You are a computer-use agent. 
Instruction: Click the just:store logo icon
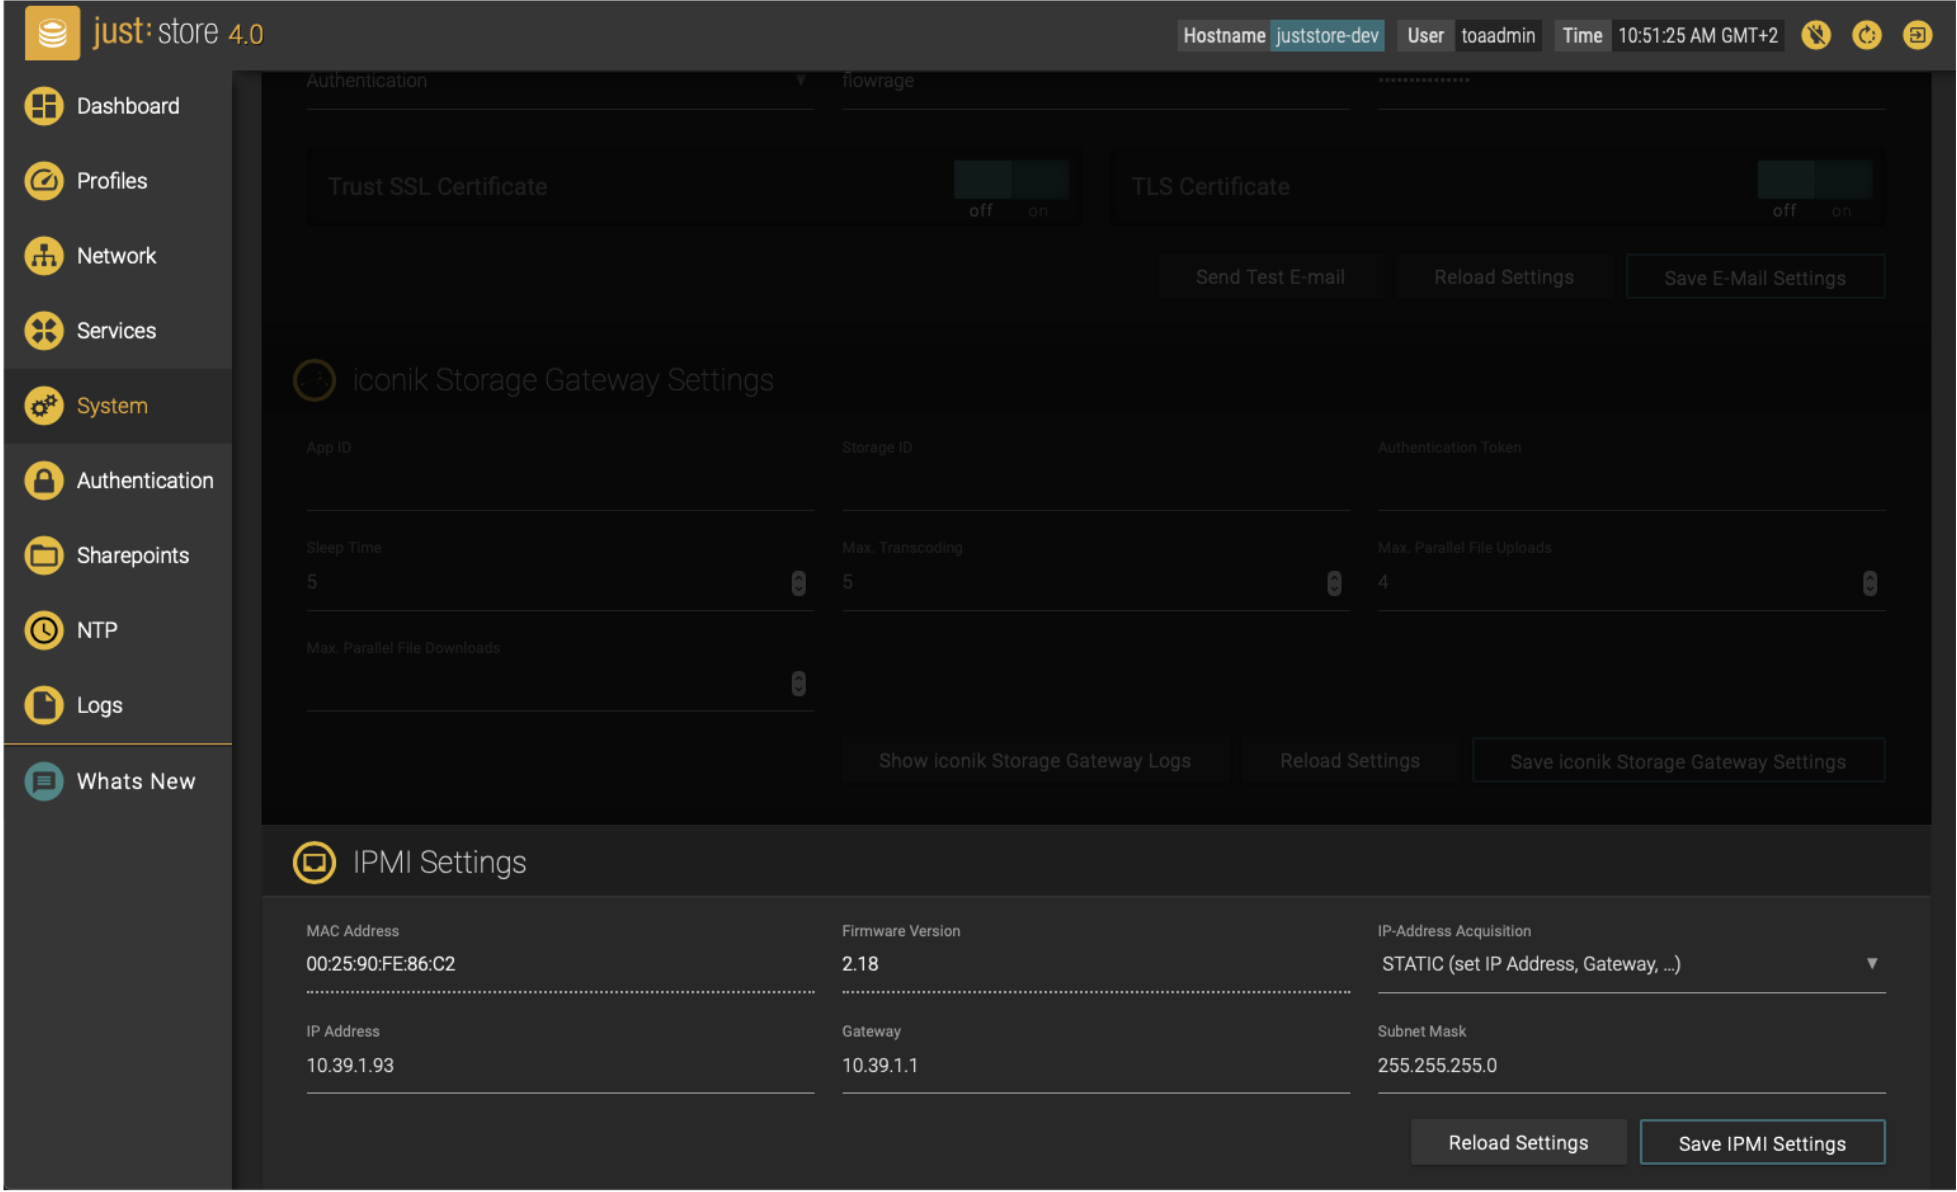coord(52,33)
